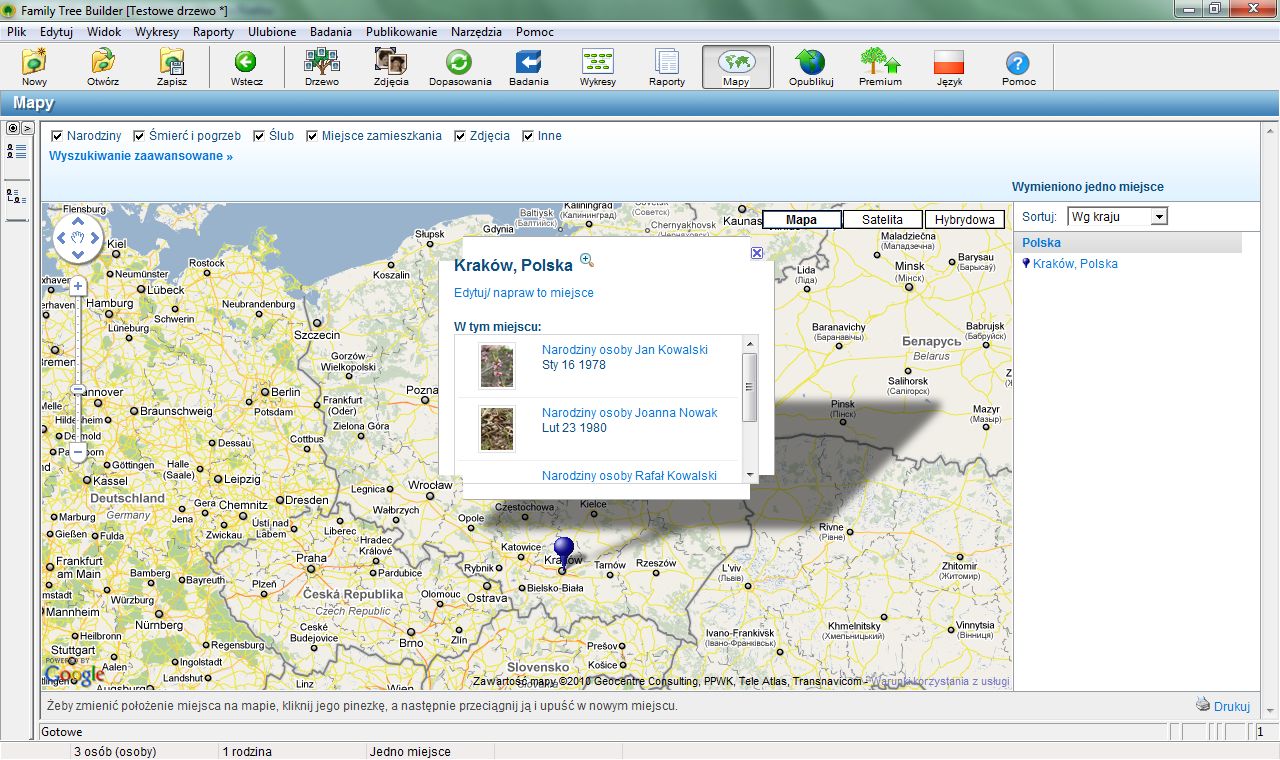Click the Warunki korzystania z usługi link

coord(940,681)
